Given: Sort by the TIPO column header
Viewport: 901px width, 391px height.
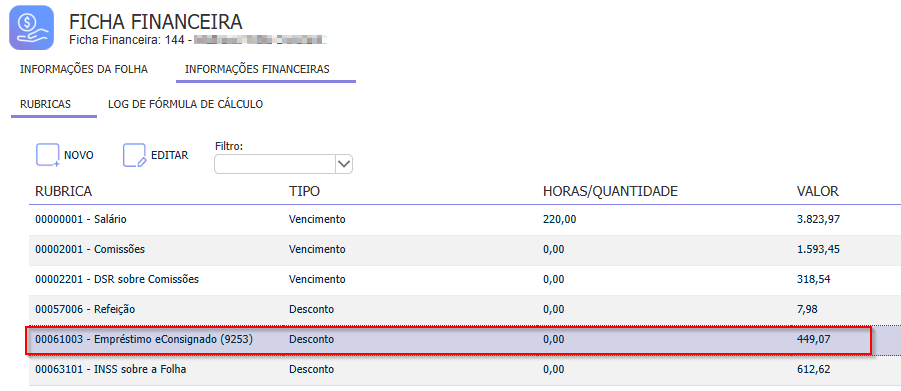Looking at the screenshot, I should pos(304,191).
